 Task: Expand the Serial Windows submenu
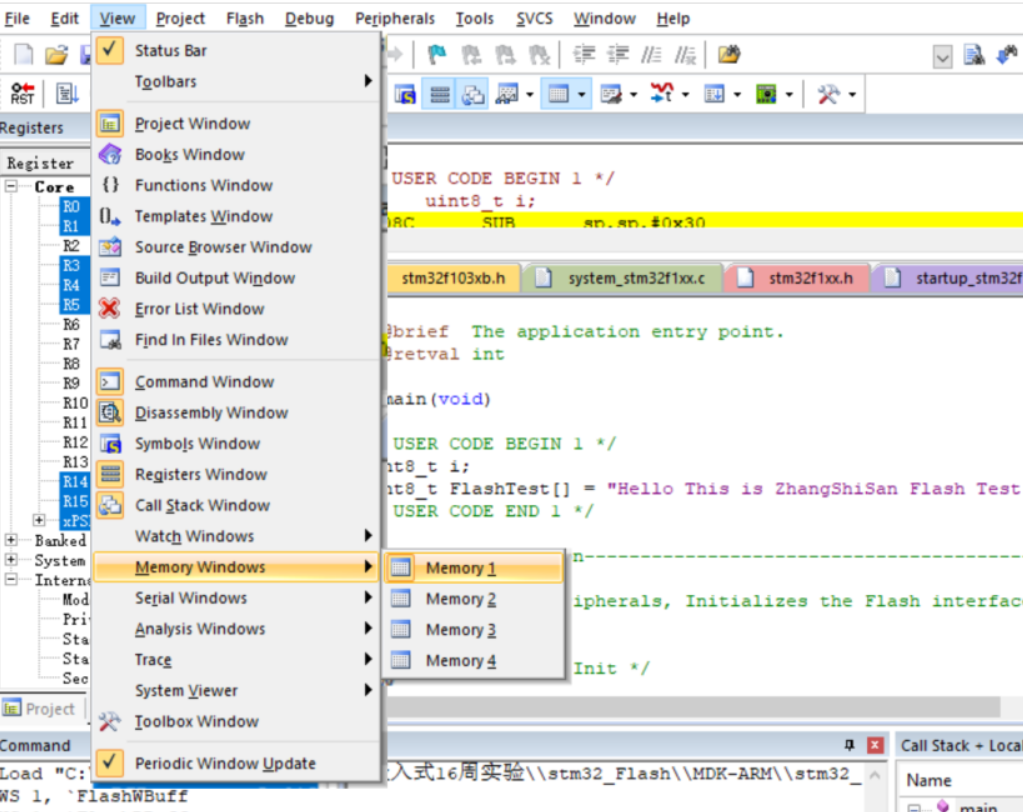click(237, 598)
